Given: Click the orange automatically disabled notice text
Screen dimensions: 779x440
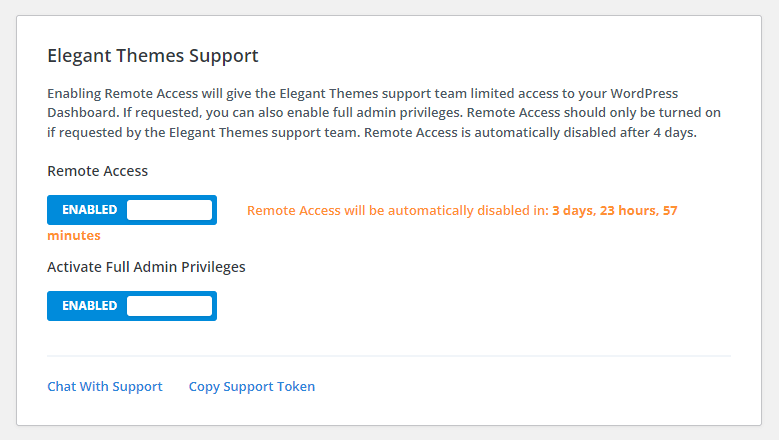Looking at the screenshot, I should (398, 211).
